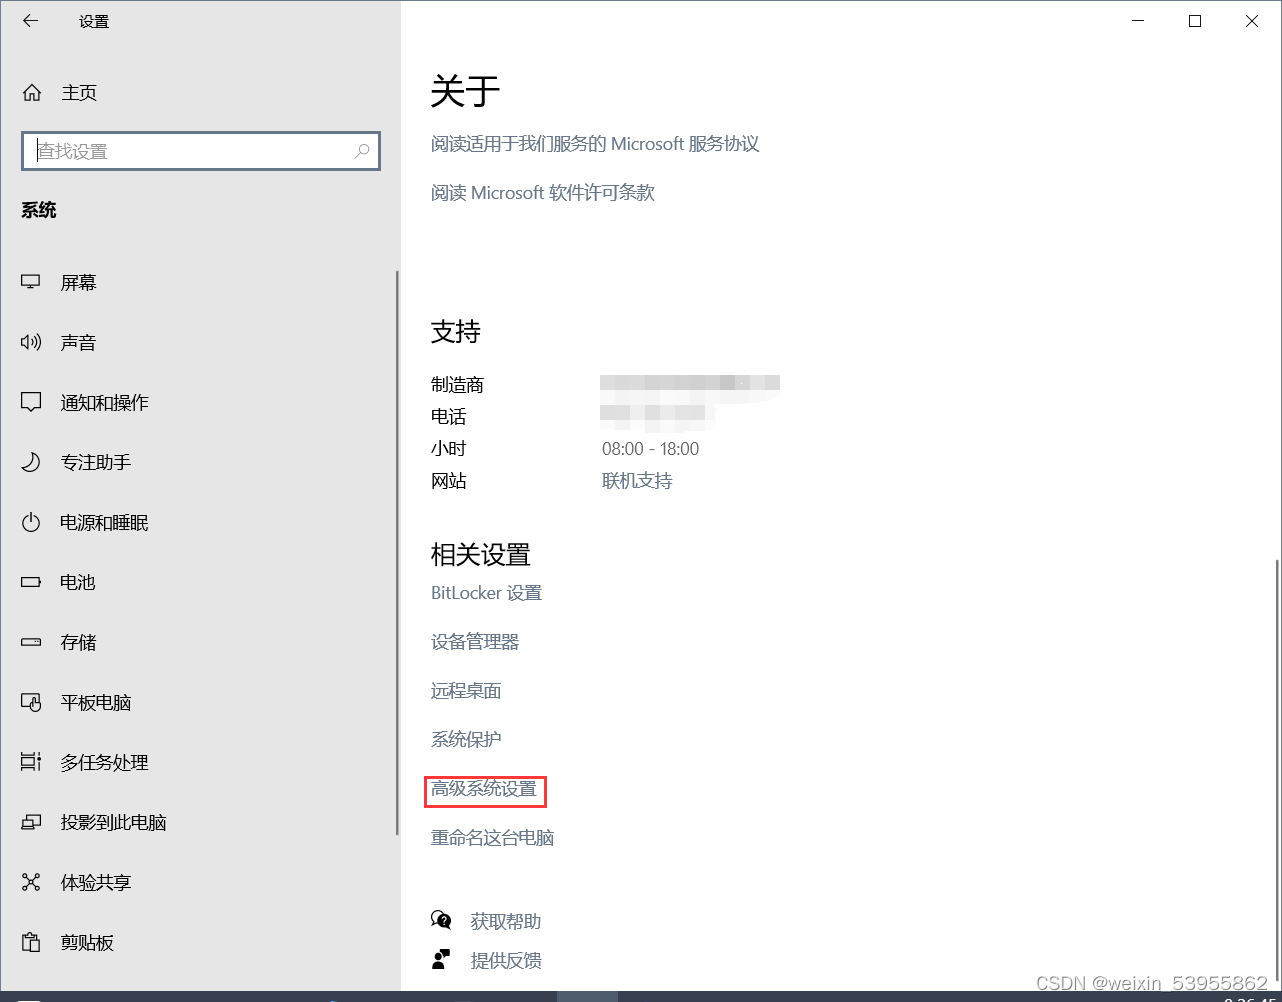This screenshot has height=1002, width=1282.
Task: Click the Multitasking (多任务处理) icon
Action: (x=31, y=763)
